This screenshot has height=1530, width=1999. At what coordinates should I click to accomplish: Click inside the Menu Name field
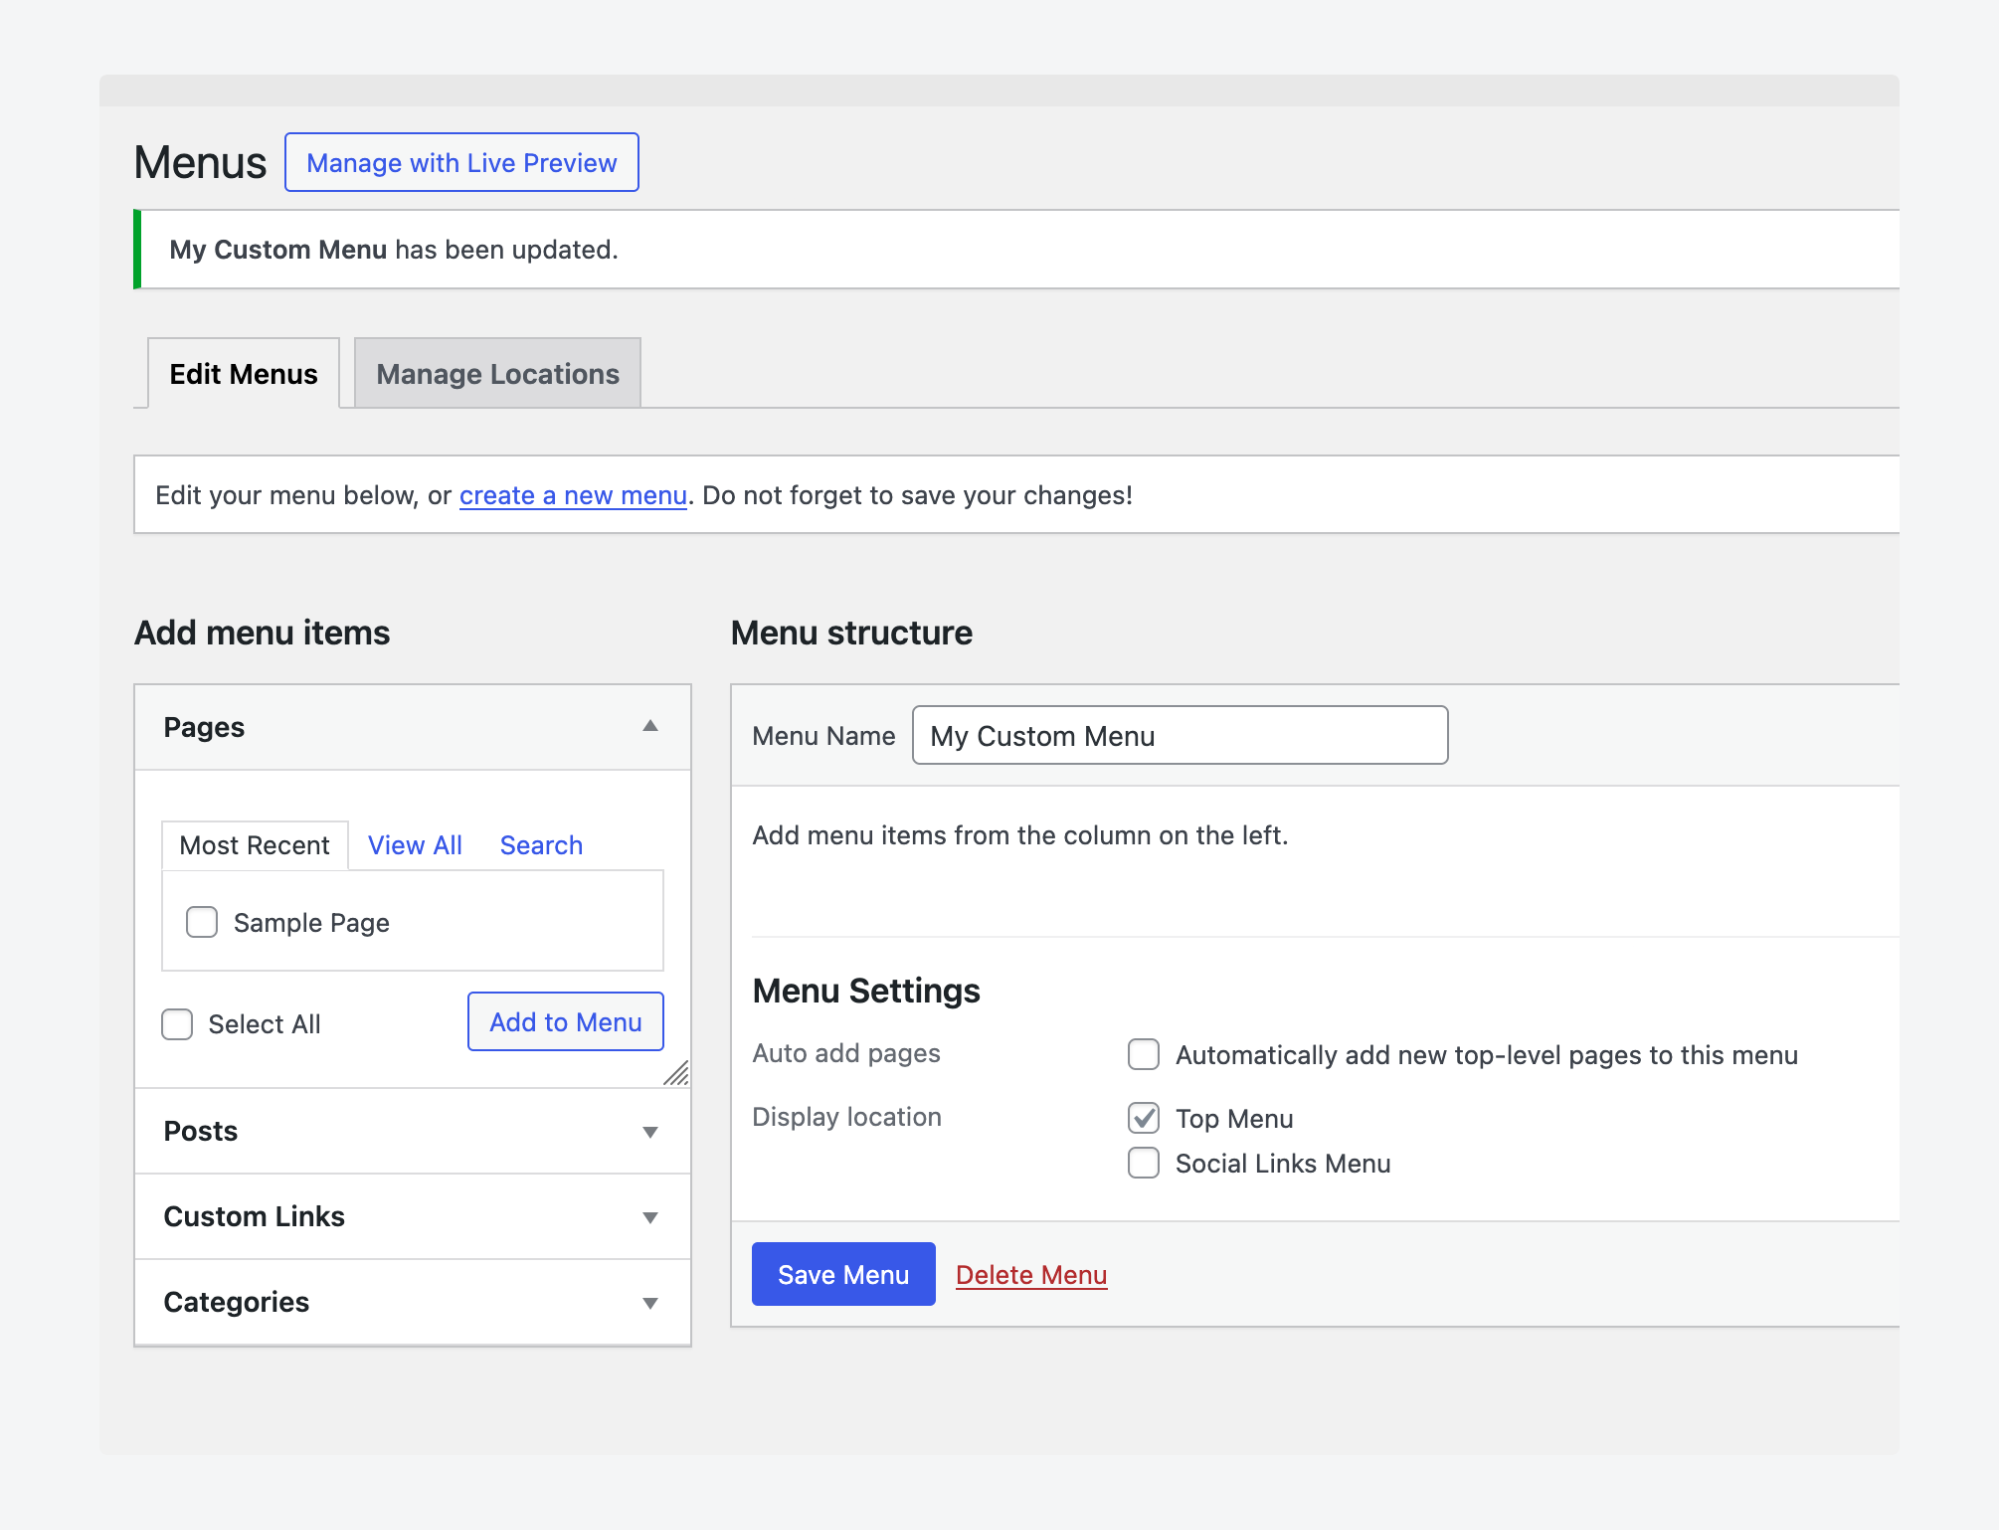coord(1178,736)
